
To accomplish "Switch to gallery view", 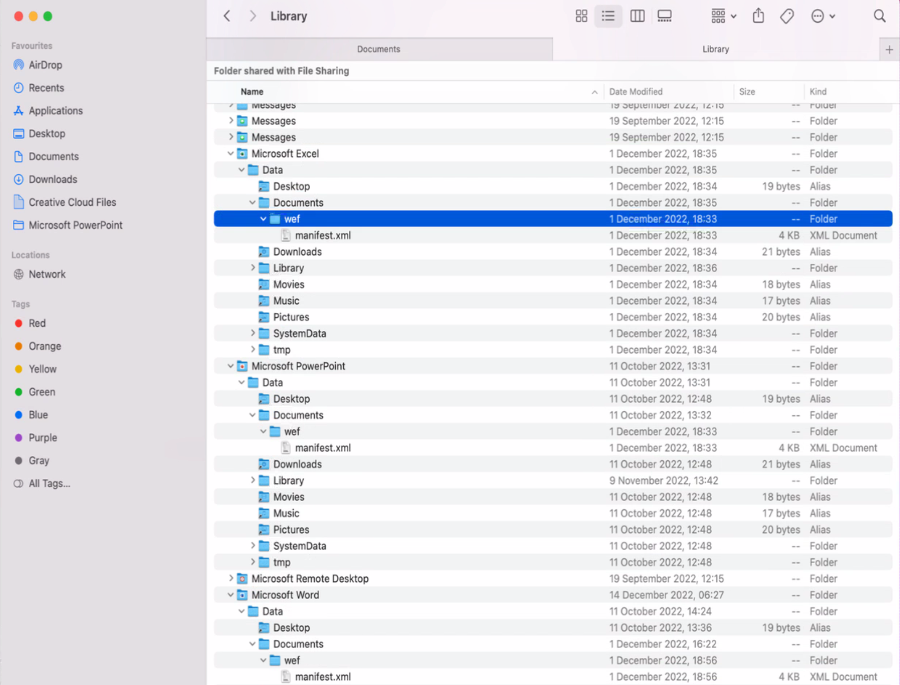I will coord(665,16).
